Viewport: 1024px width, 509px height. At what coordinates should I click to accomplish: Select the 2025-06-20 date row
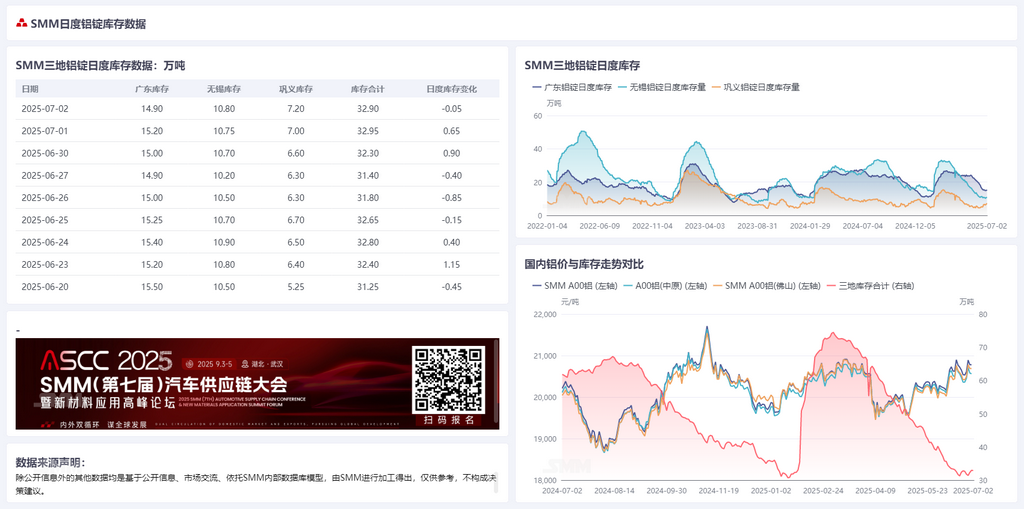click(257, 286)
